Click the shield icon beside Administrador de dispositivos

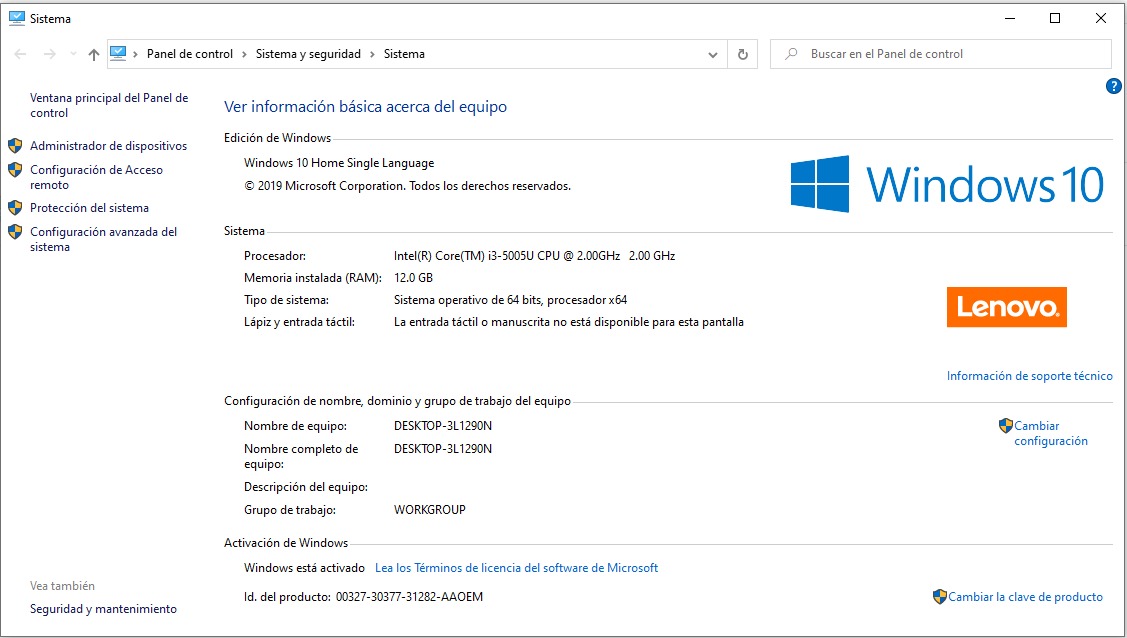click(x=15, y=146)
